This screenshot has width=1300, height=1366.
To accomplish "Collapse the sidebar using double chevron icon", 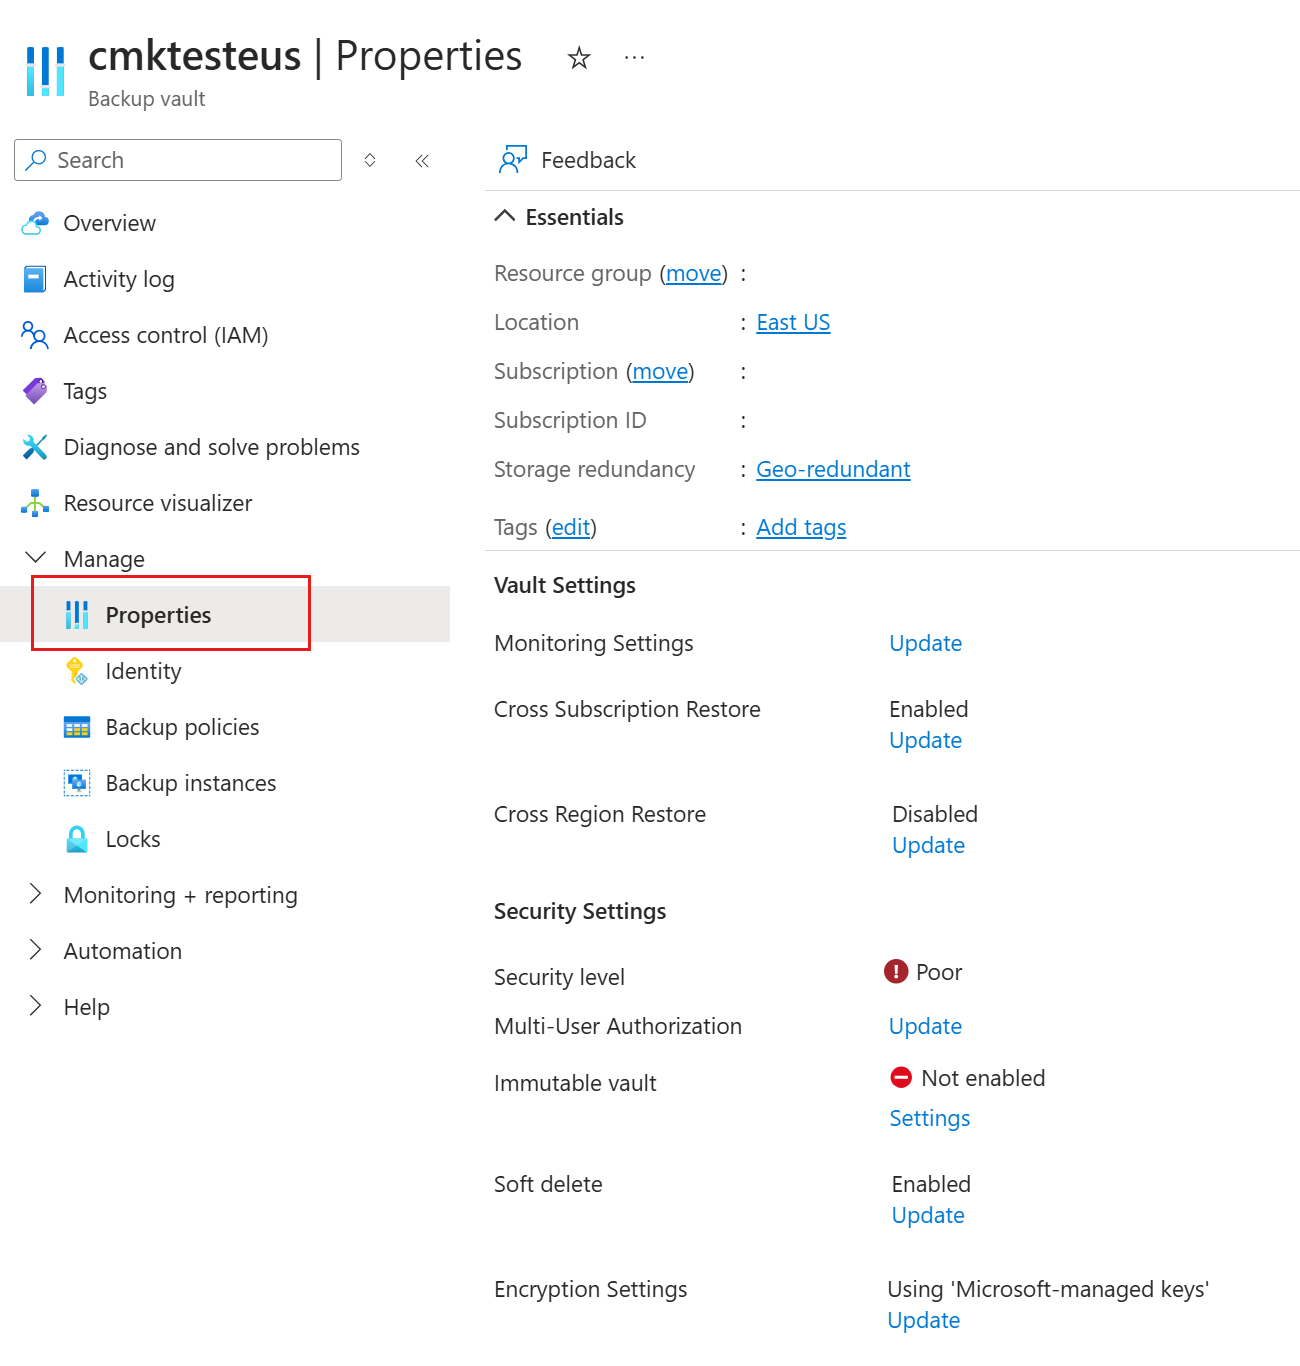I will coord(422,161).
